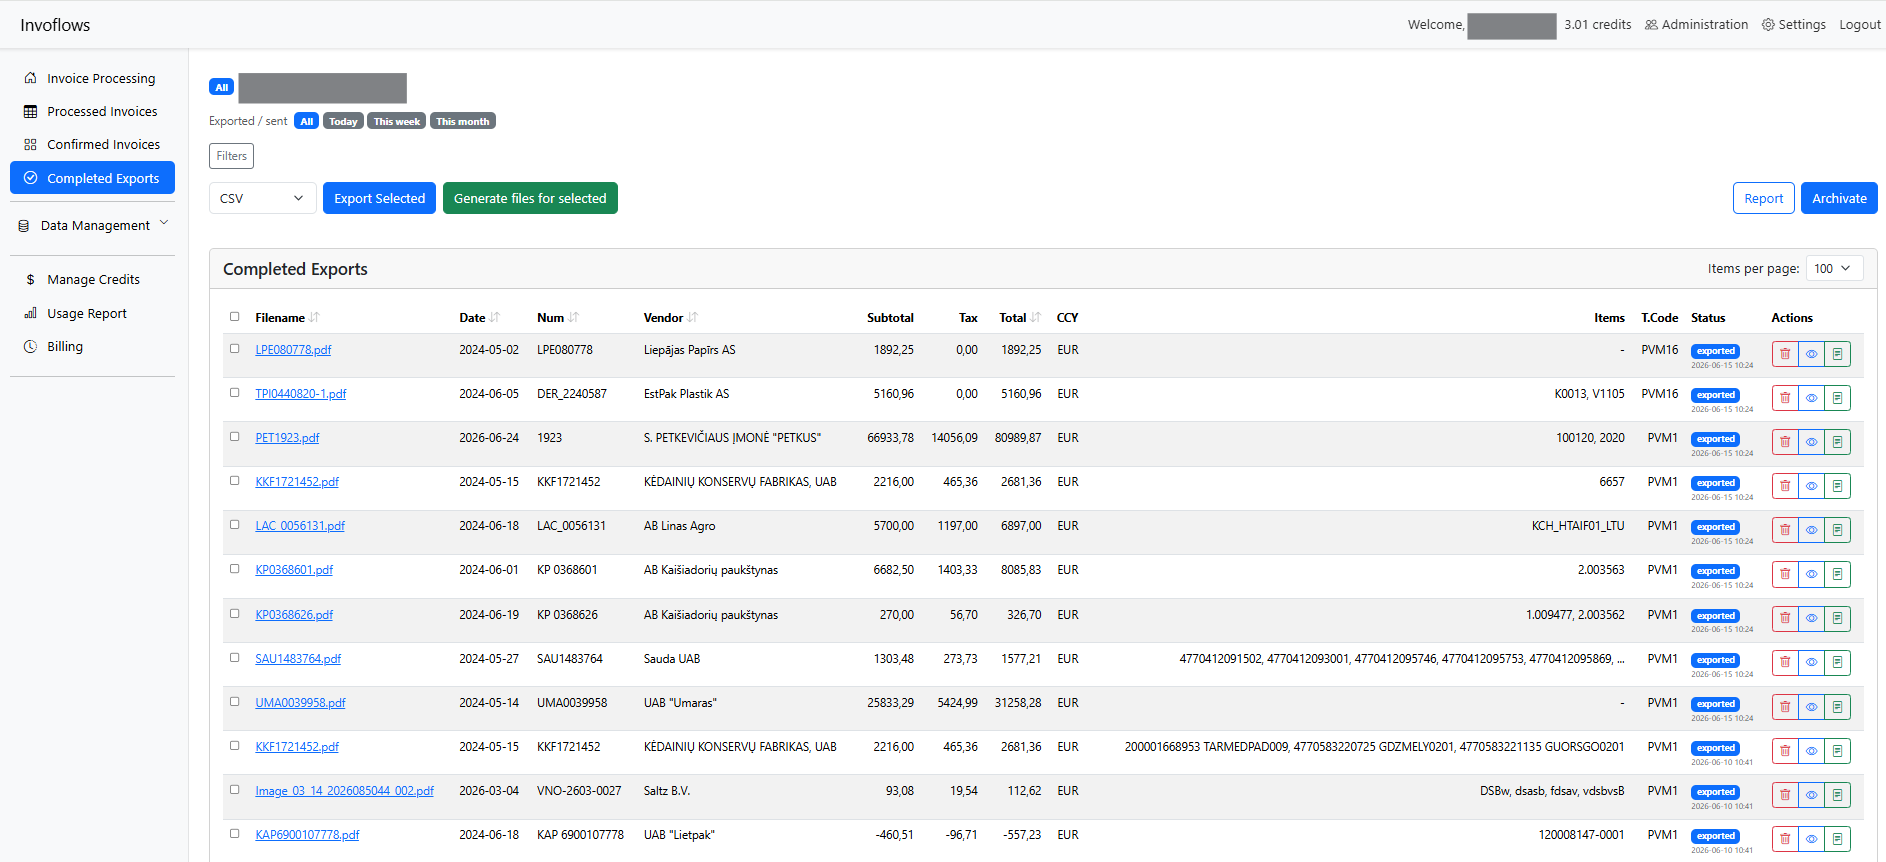Trash the KP0368601.pdf export
The height and width of the screenshot is (862, 1886).
[1785, 574]
